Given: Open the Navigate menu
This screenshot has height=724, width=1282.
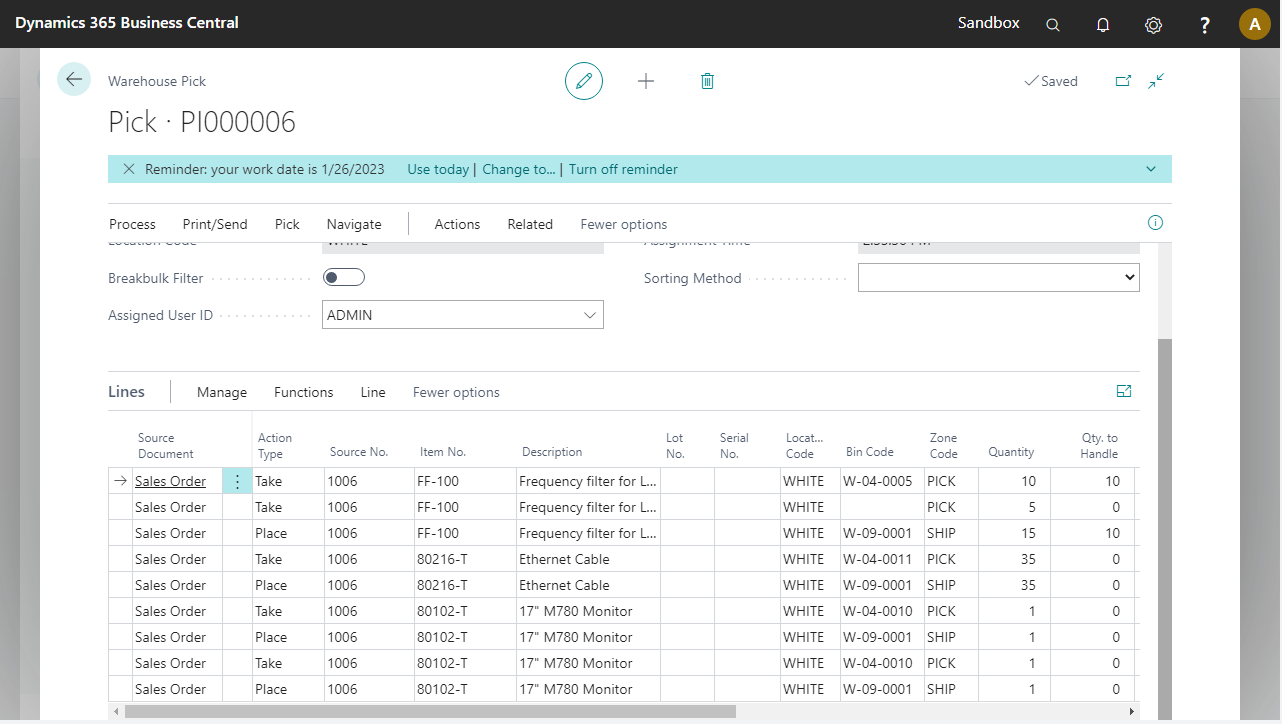Looking at the screenshot, I should (354, 224).
